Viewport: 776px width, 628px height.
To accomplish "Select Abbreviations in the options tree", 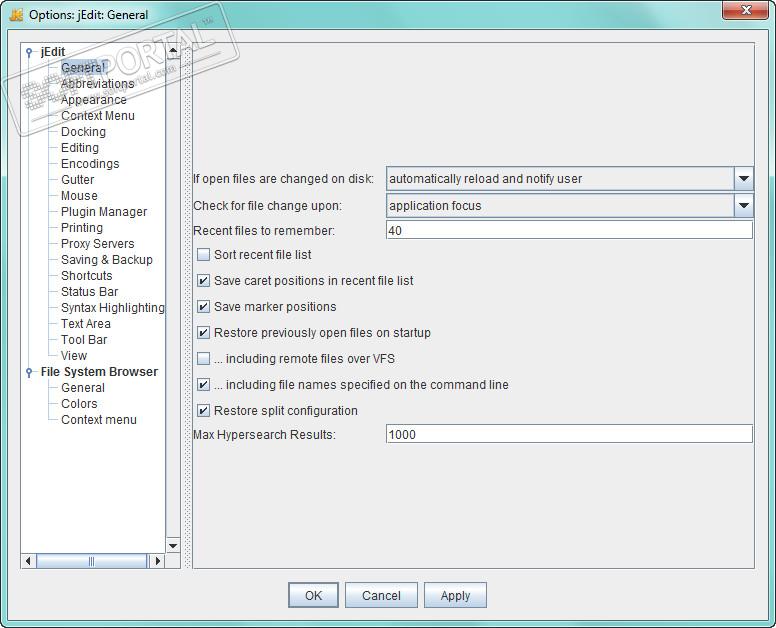I will coord(97,84).
